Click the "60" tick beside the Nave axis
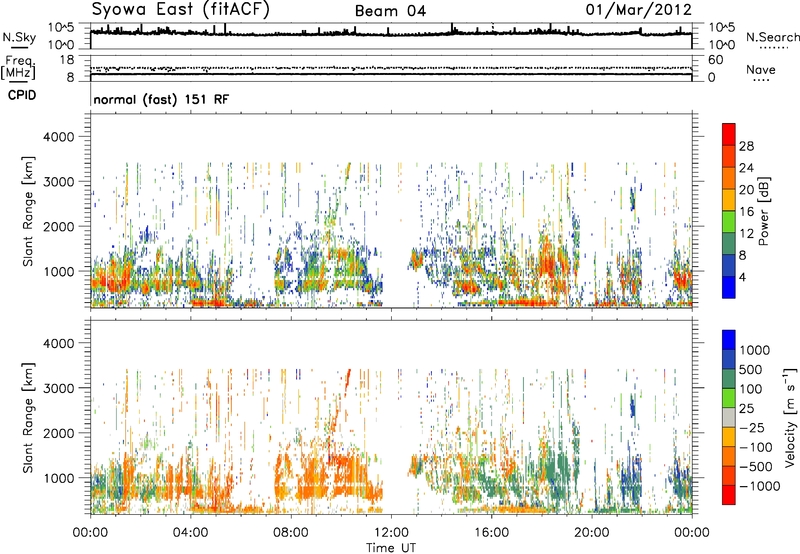The image size is (800, 554). click(715, 60)
